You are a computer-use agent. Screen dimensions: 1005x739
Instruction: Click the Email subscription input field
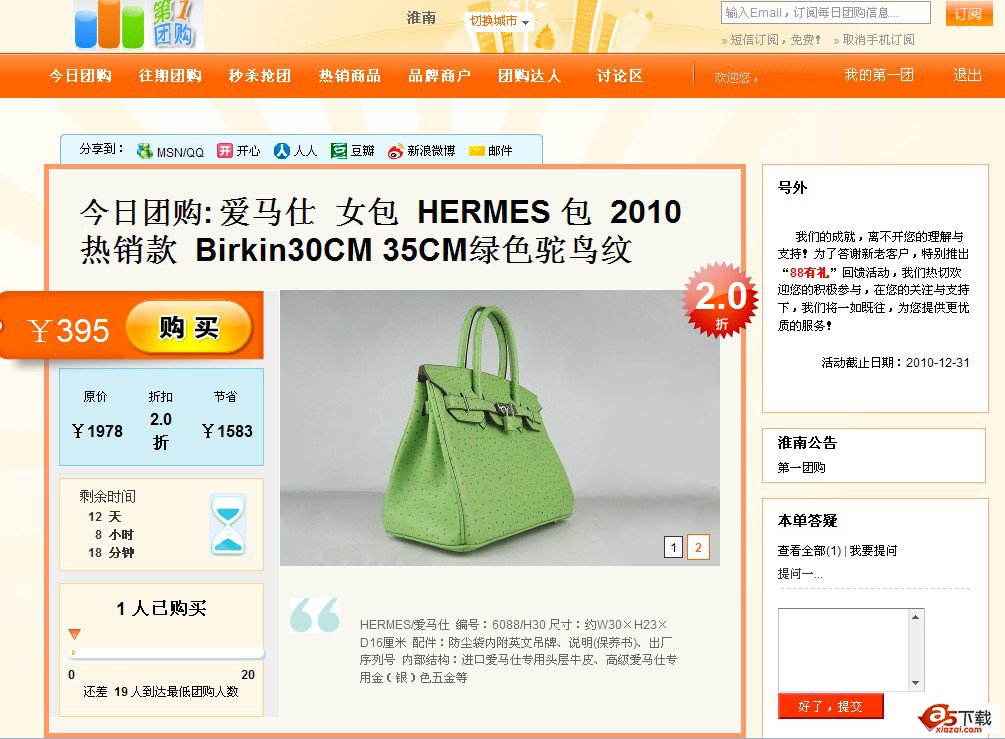(826, 12)
